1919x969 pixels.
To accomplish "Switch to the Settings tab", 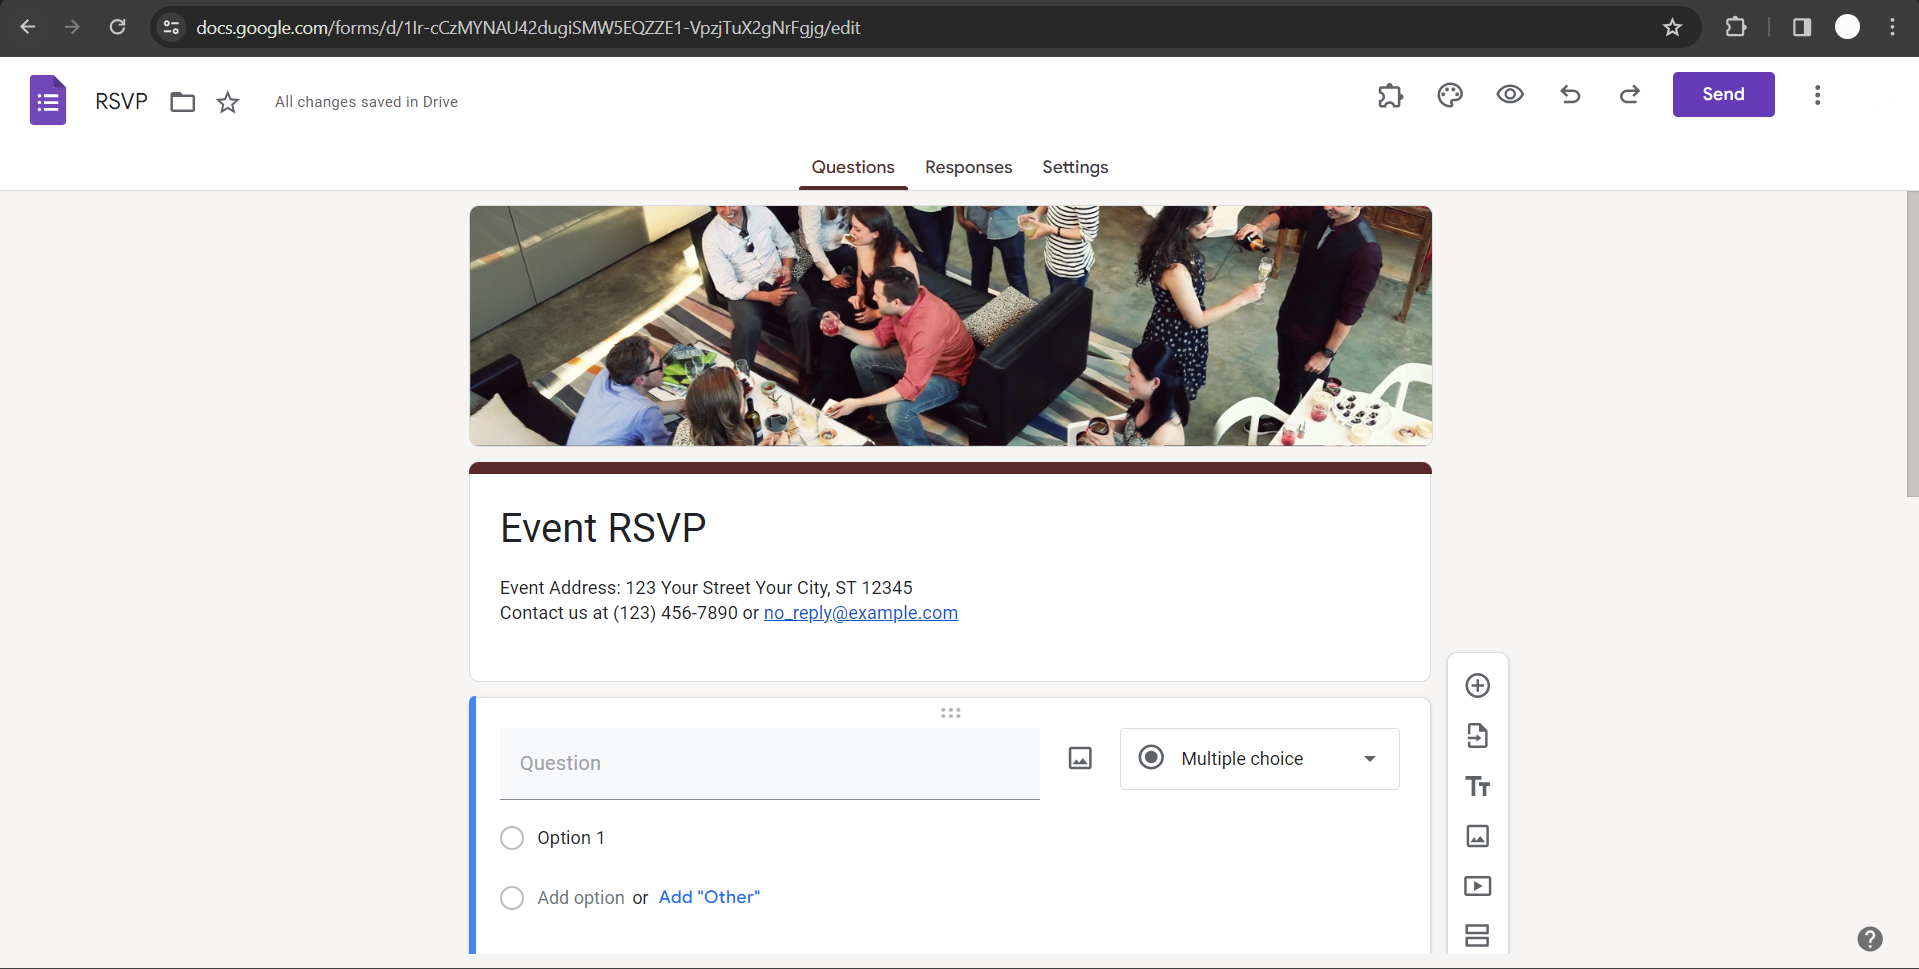I will tap(1075, 167).
